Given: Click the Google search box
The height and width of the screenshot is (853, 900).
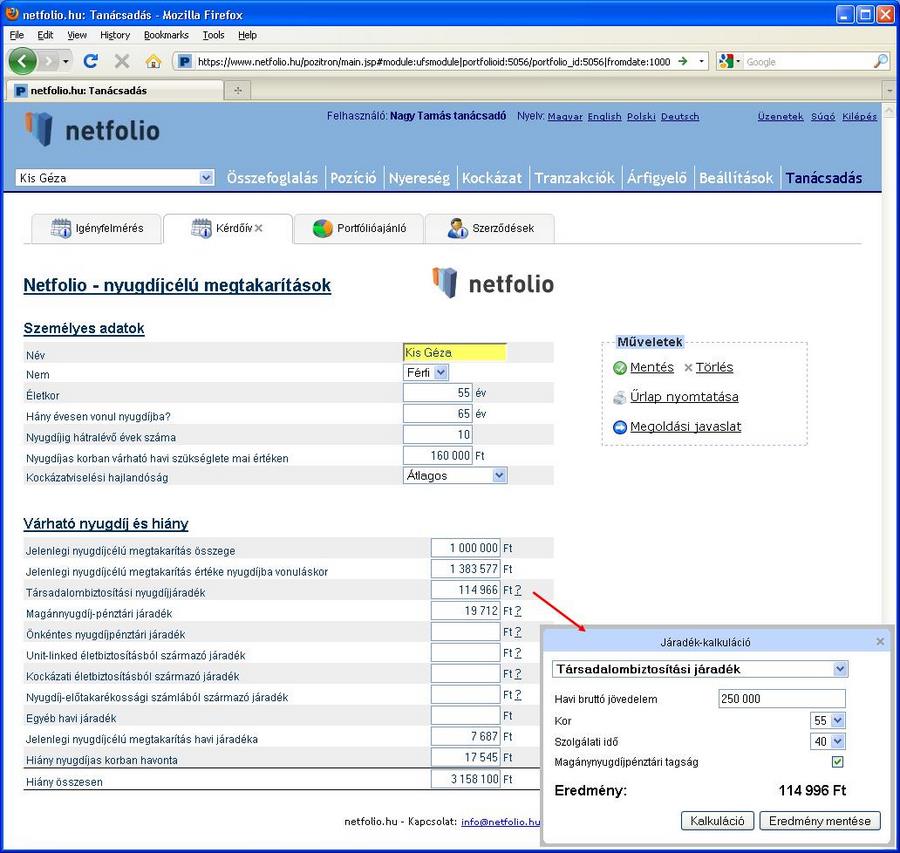Looking at the screenshot, I should [808, 61].
